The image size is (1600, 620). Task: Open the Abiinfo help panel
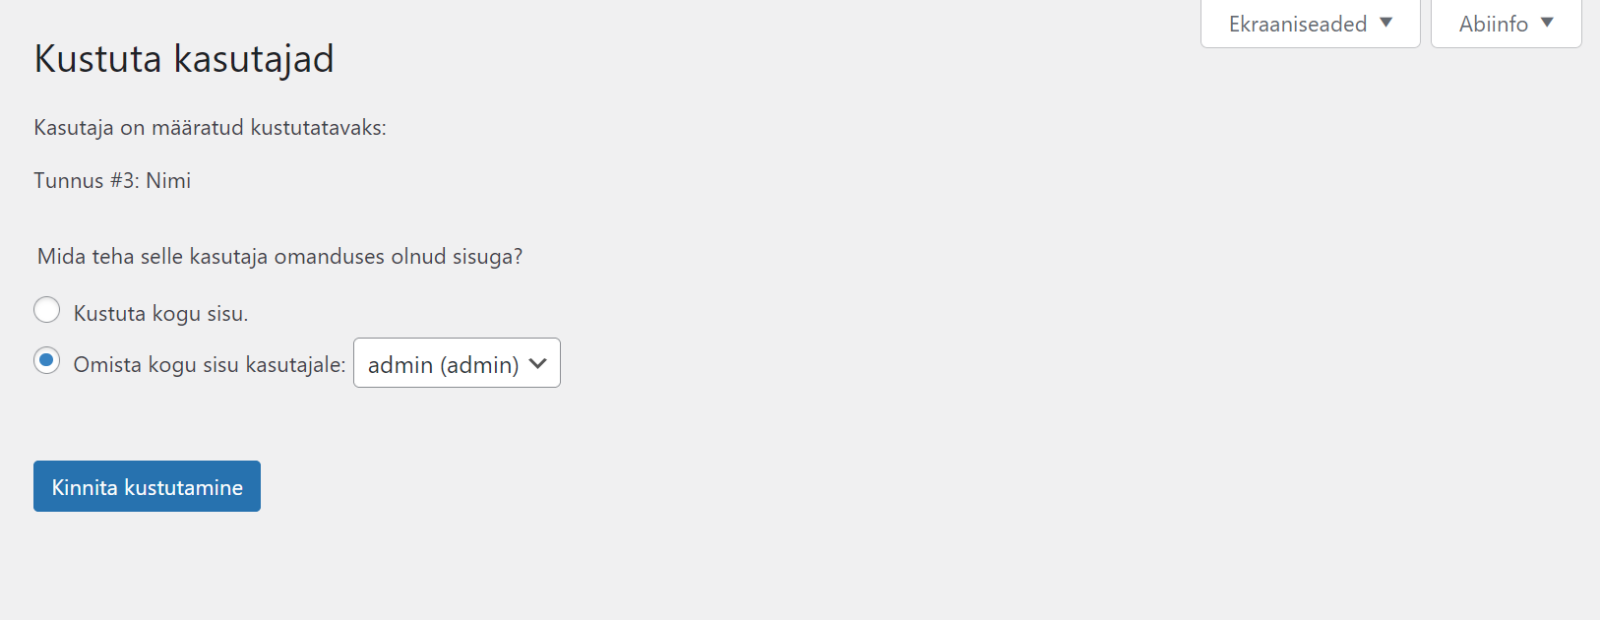coord(1506,24)
